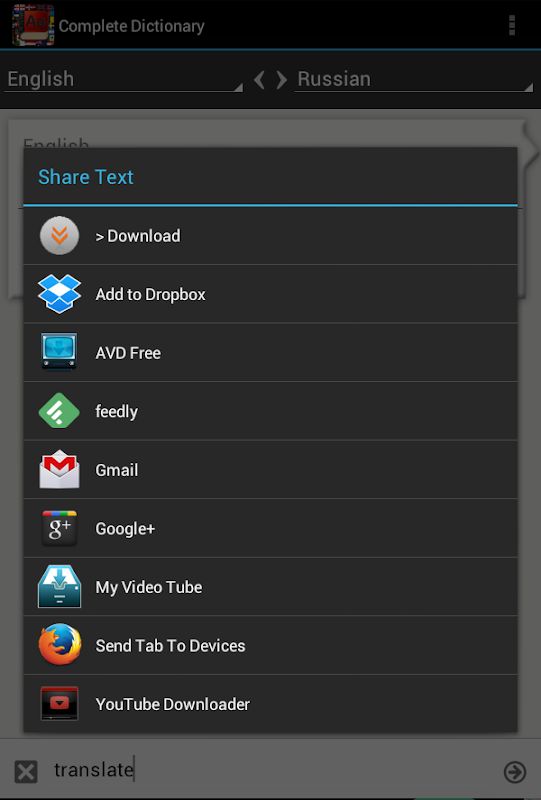
Task: Select the Google+ icon
Action: point(59,528)
